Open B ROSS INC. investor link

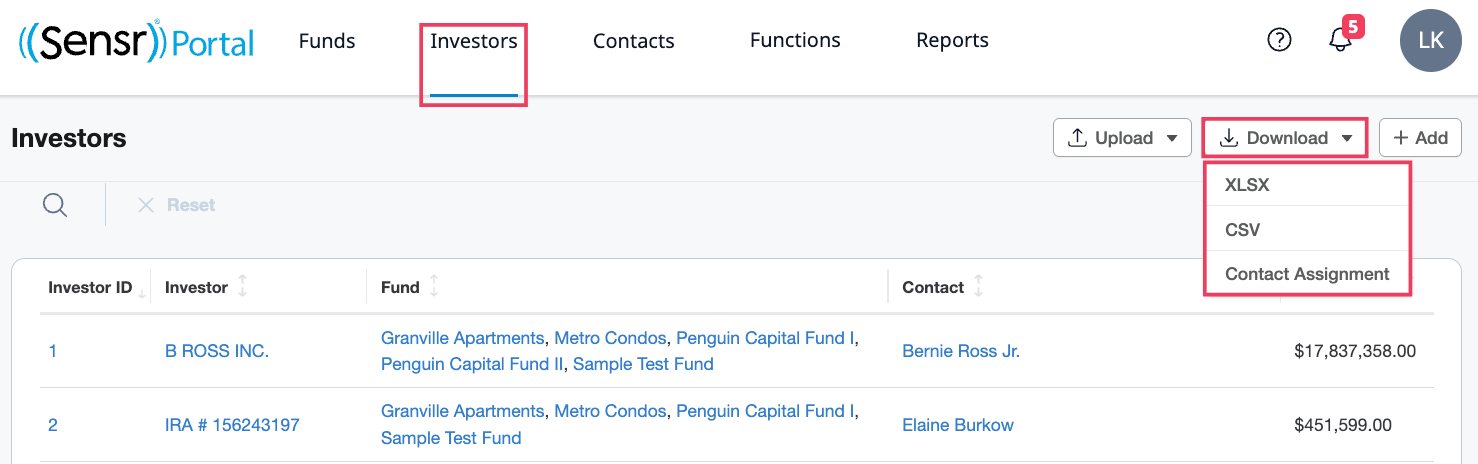[x=217, y=351]
